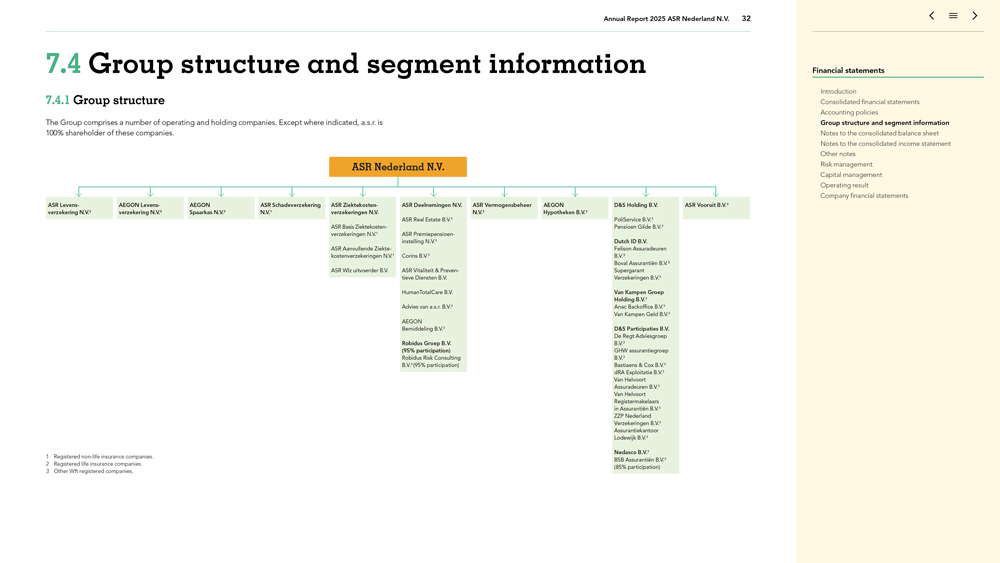Open Operating result section
Image resolution: width=1000 pixels, height=563 pixels.
coord(844,185)
